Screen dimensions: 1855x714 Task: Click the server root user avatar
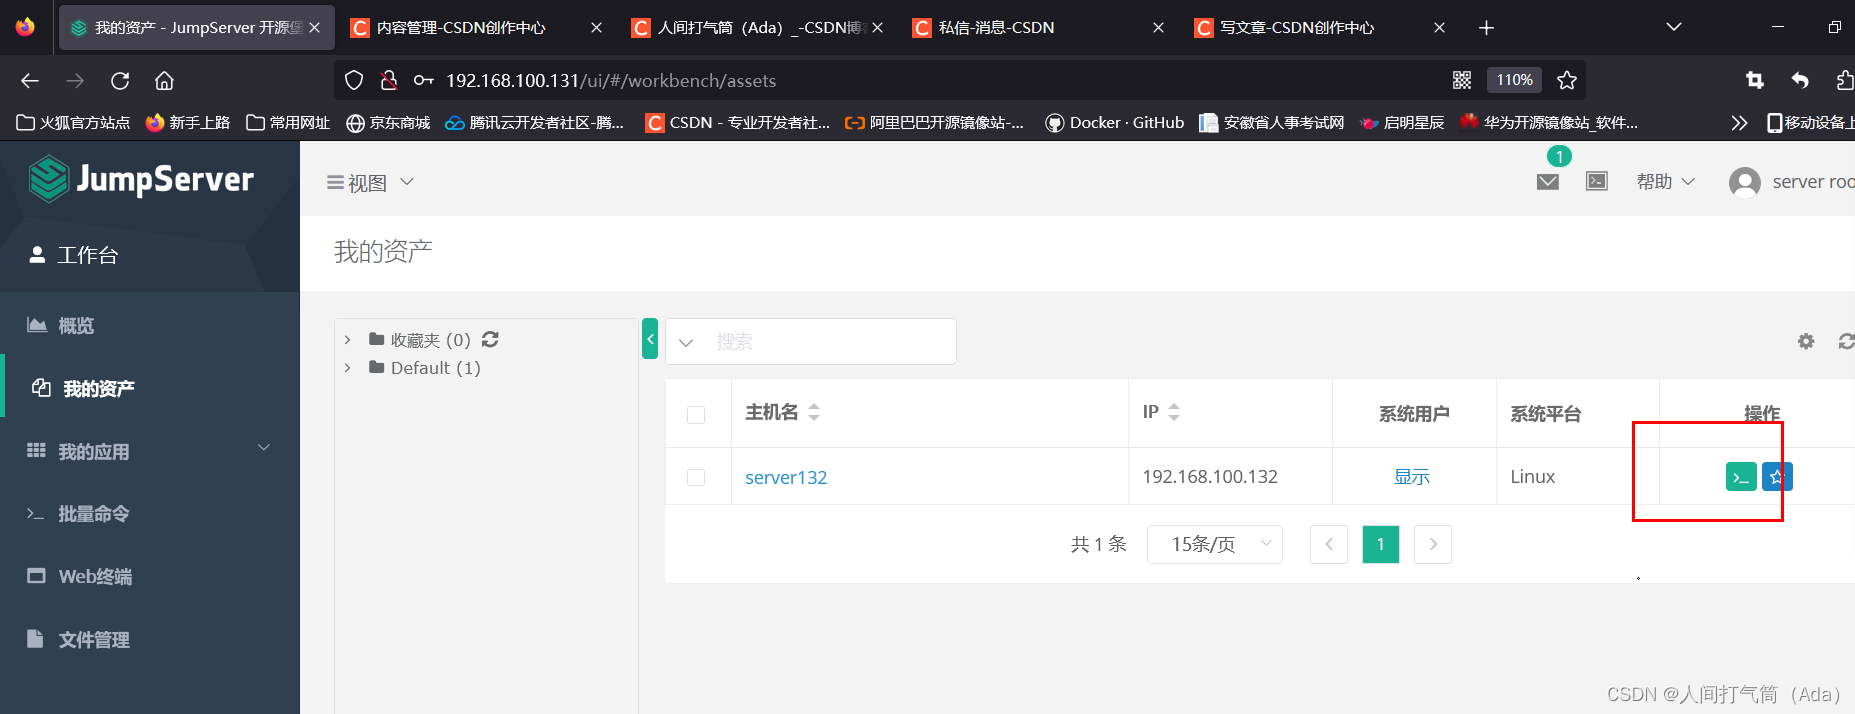(1745, 182)
